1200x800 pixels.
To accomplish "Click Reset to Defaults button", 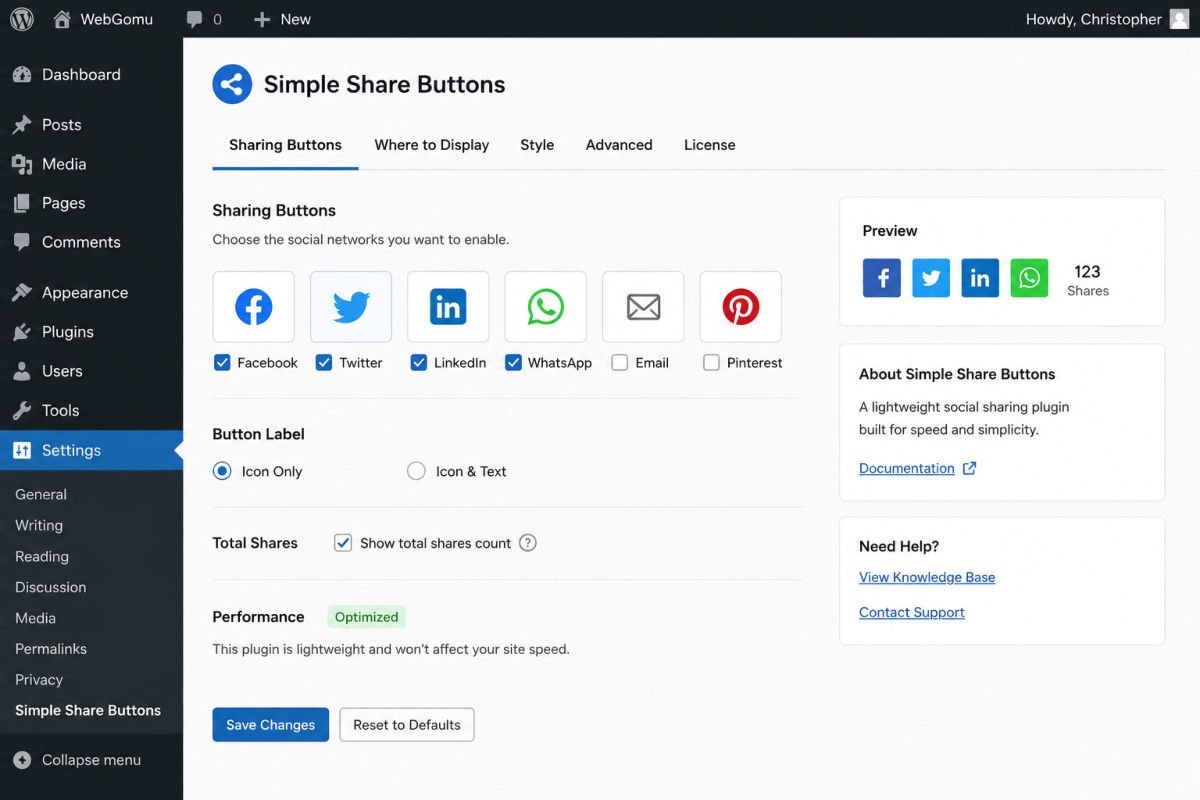I will 407,725.
